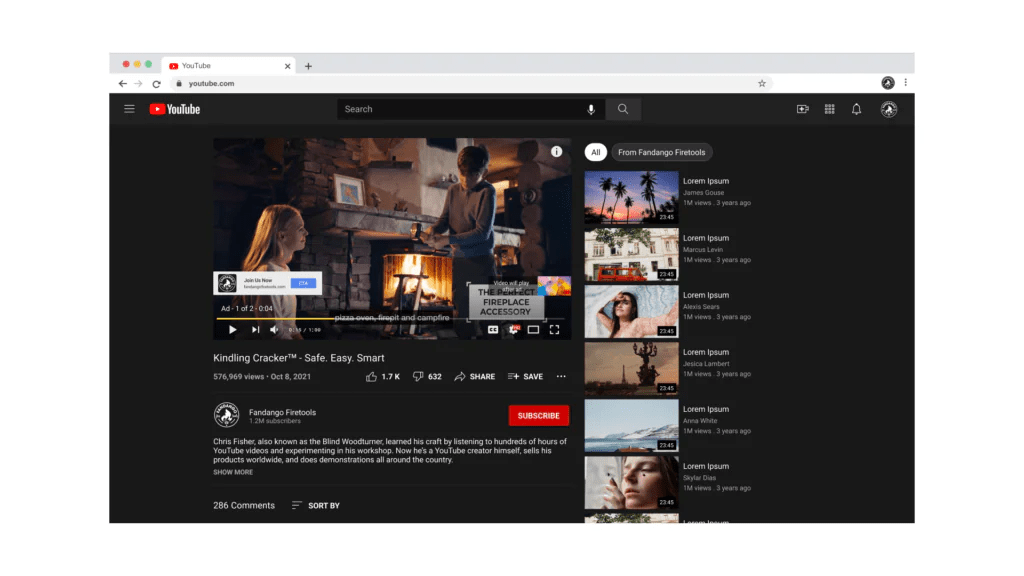
Task: Open a new browser tab with plus
Action: click(x=308, y=66)
